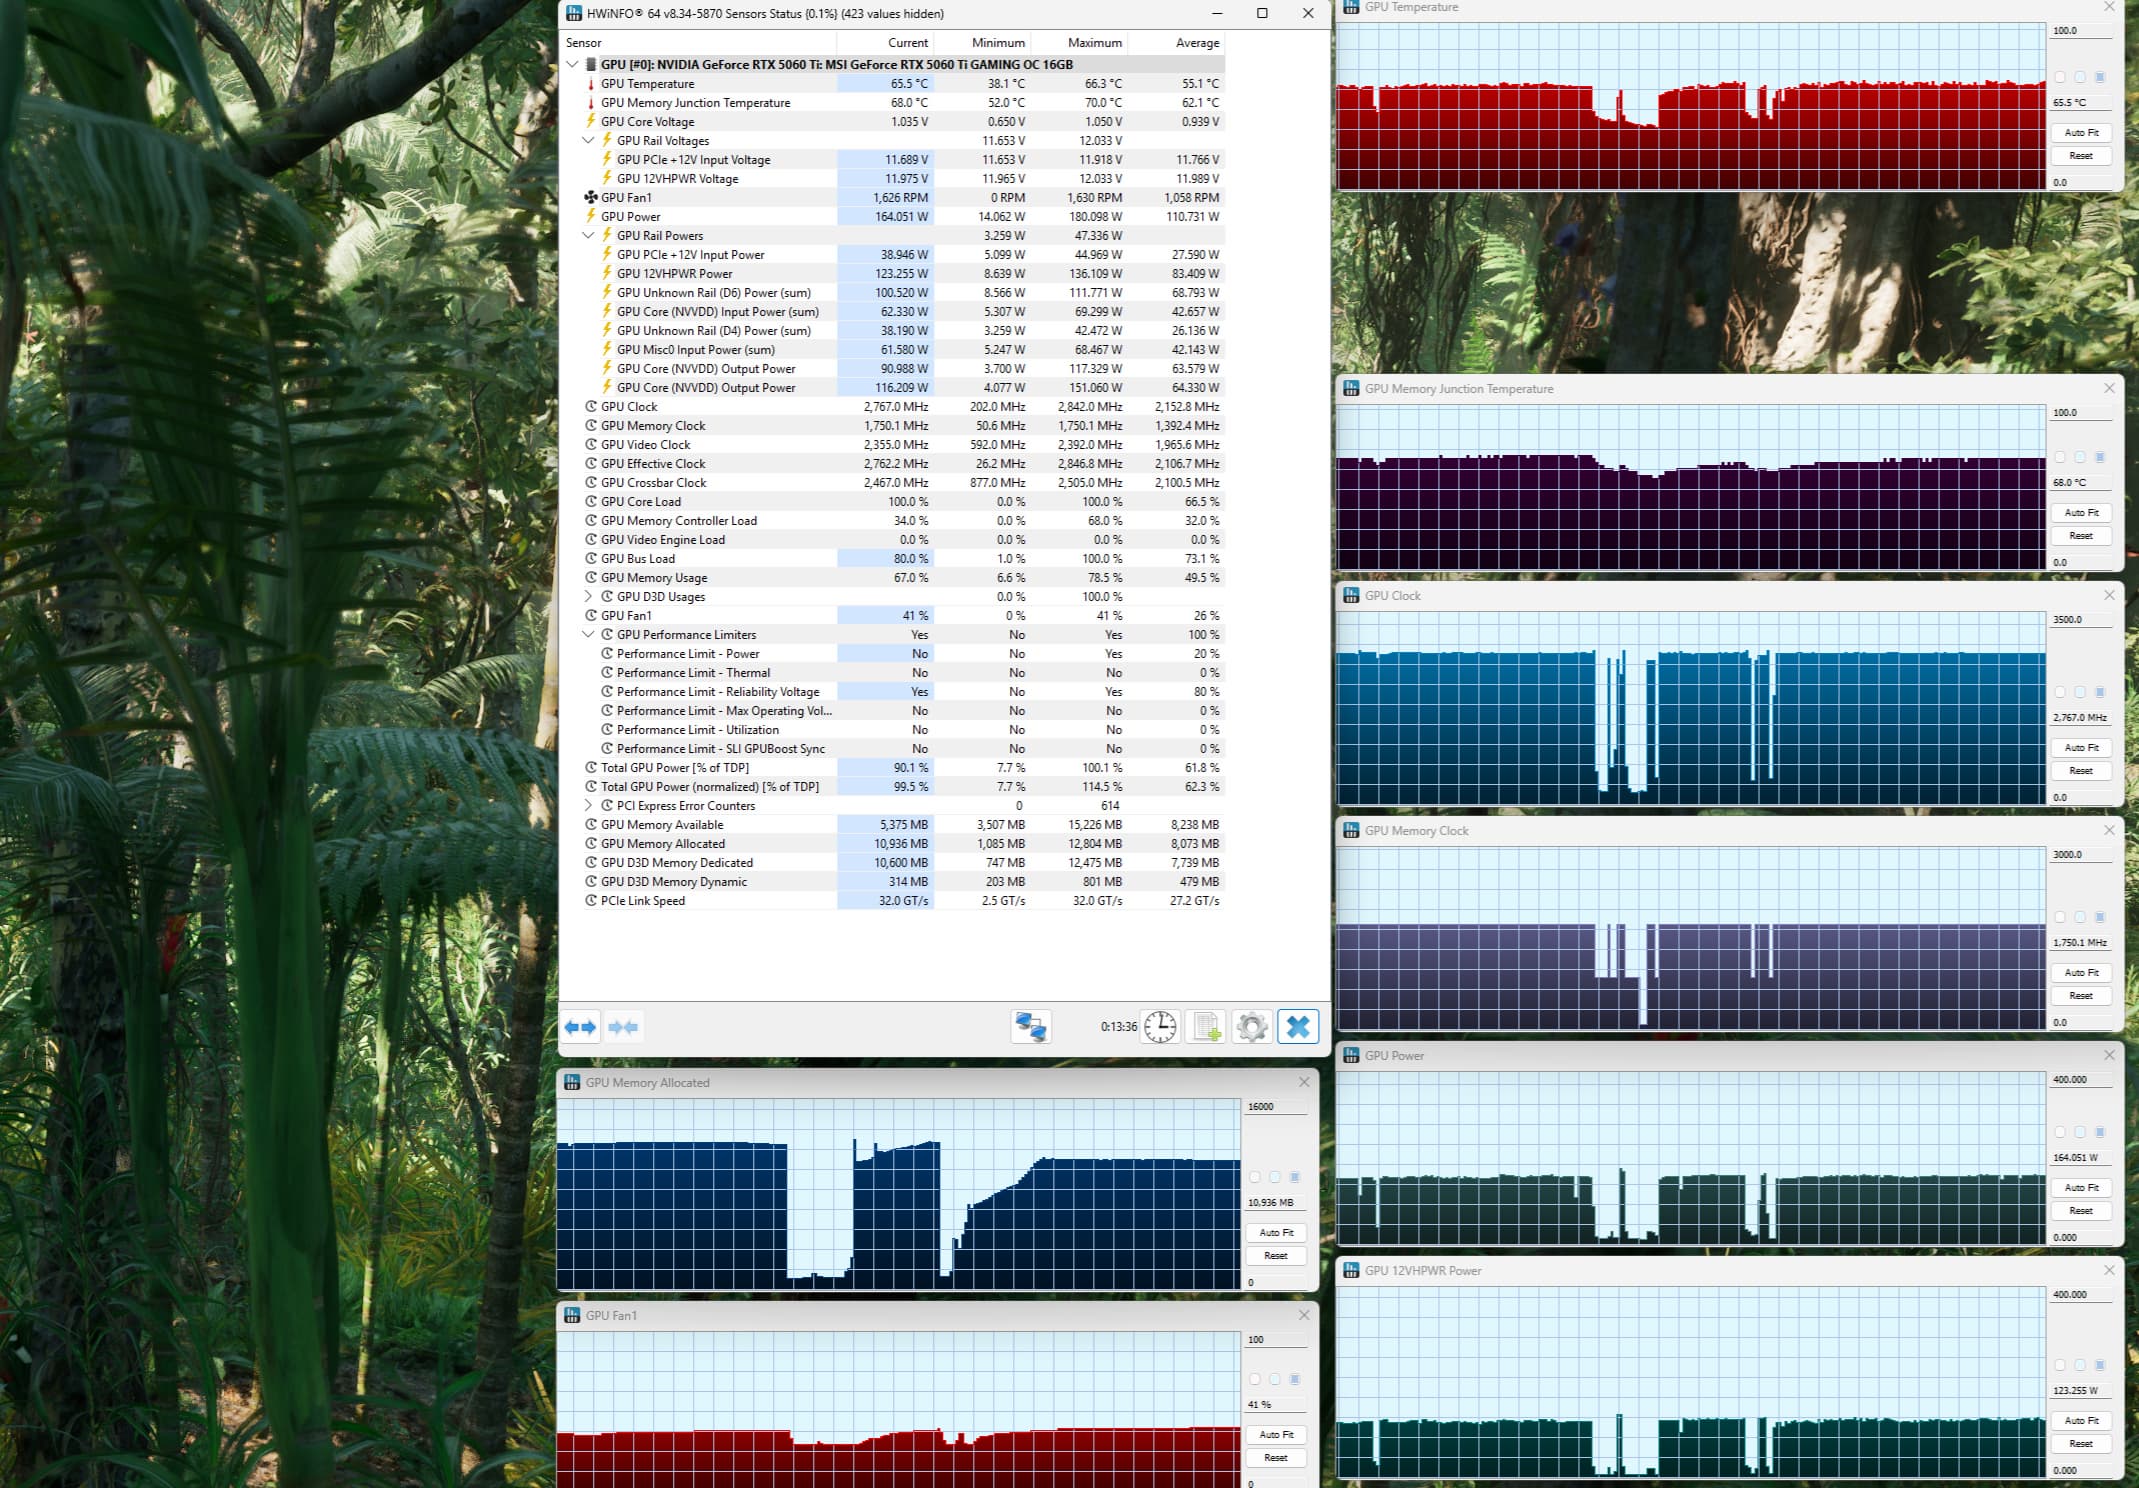The image size is (2139, 1488).
Task: Expand the GPU D3D Usages group
Action: [x=588, y=597]
